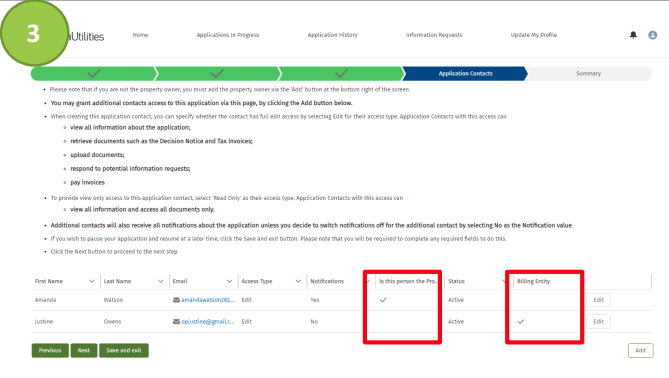Screen dimensions: 669x378
Task: Go to the Home menu item
Action: [x=140, y=35]
